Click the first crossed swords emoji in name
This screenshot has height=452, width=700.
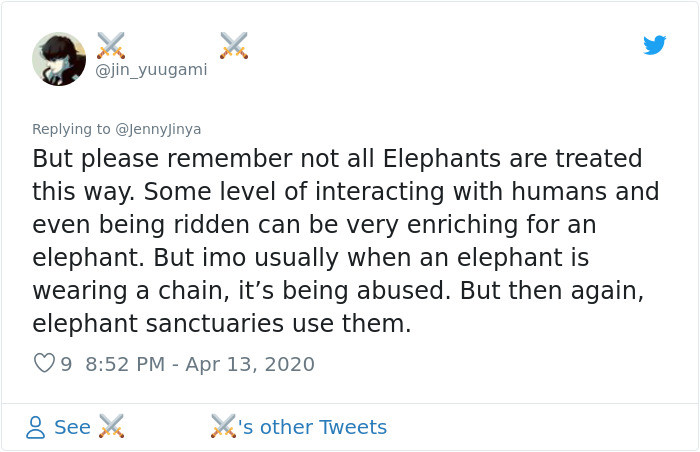point(111,45)
